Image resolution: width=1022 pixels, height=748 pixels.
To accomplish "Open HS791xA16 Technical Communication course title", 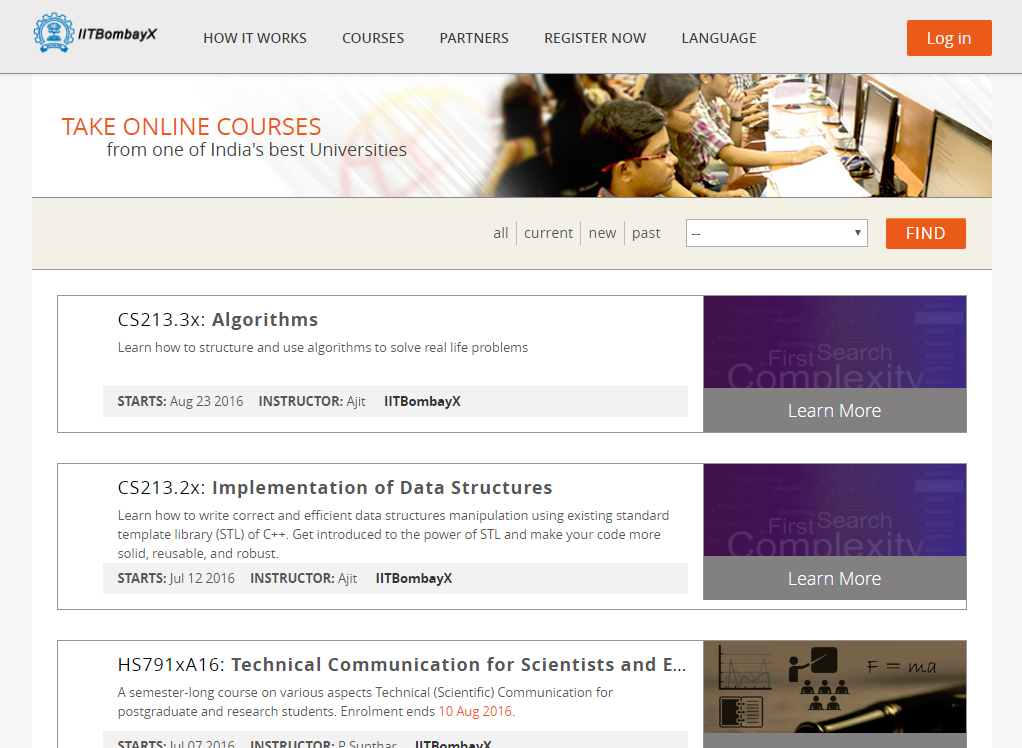I will point(402,665).
